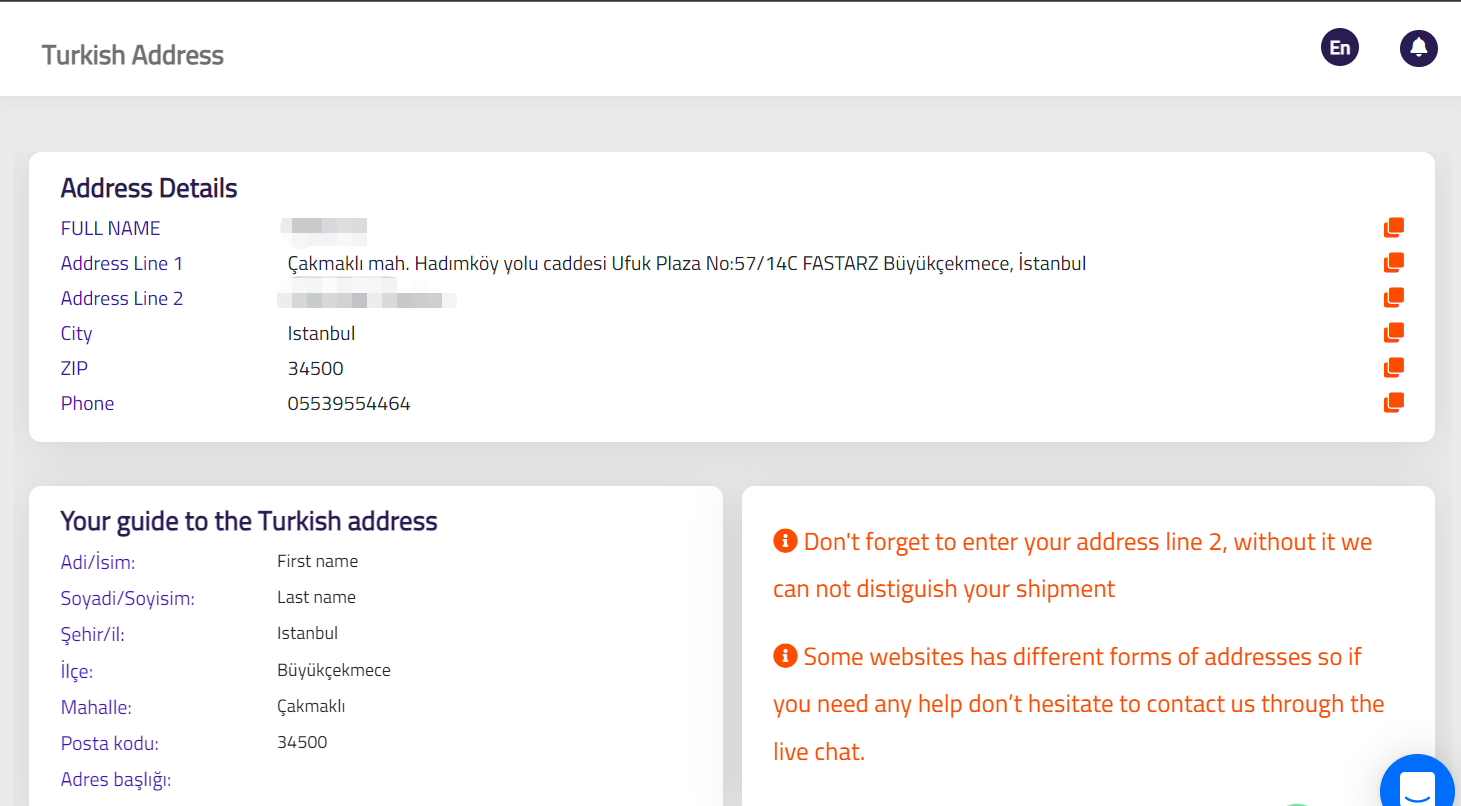The width and height of the screenshot is (1461, 806).
Task: Copy the FULL NAME value
Action: 1394,228
